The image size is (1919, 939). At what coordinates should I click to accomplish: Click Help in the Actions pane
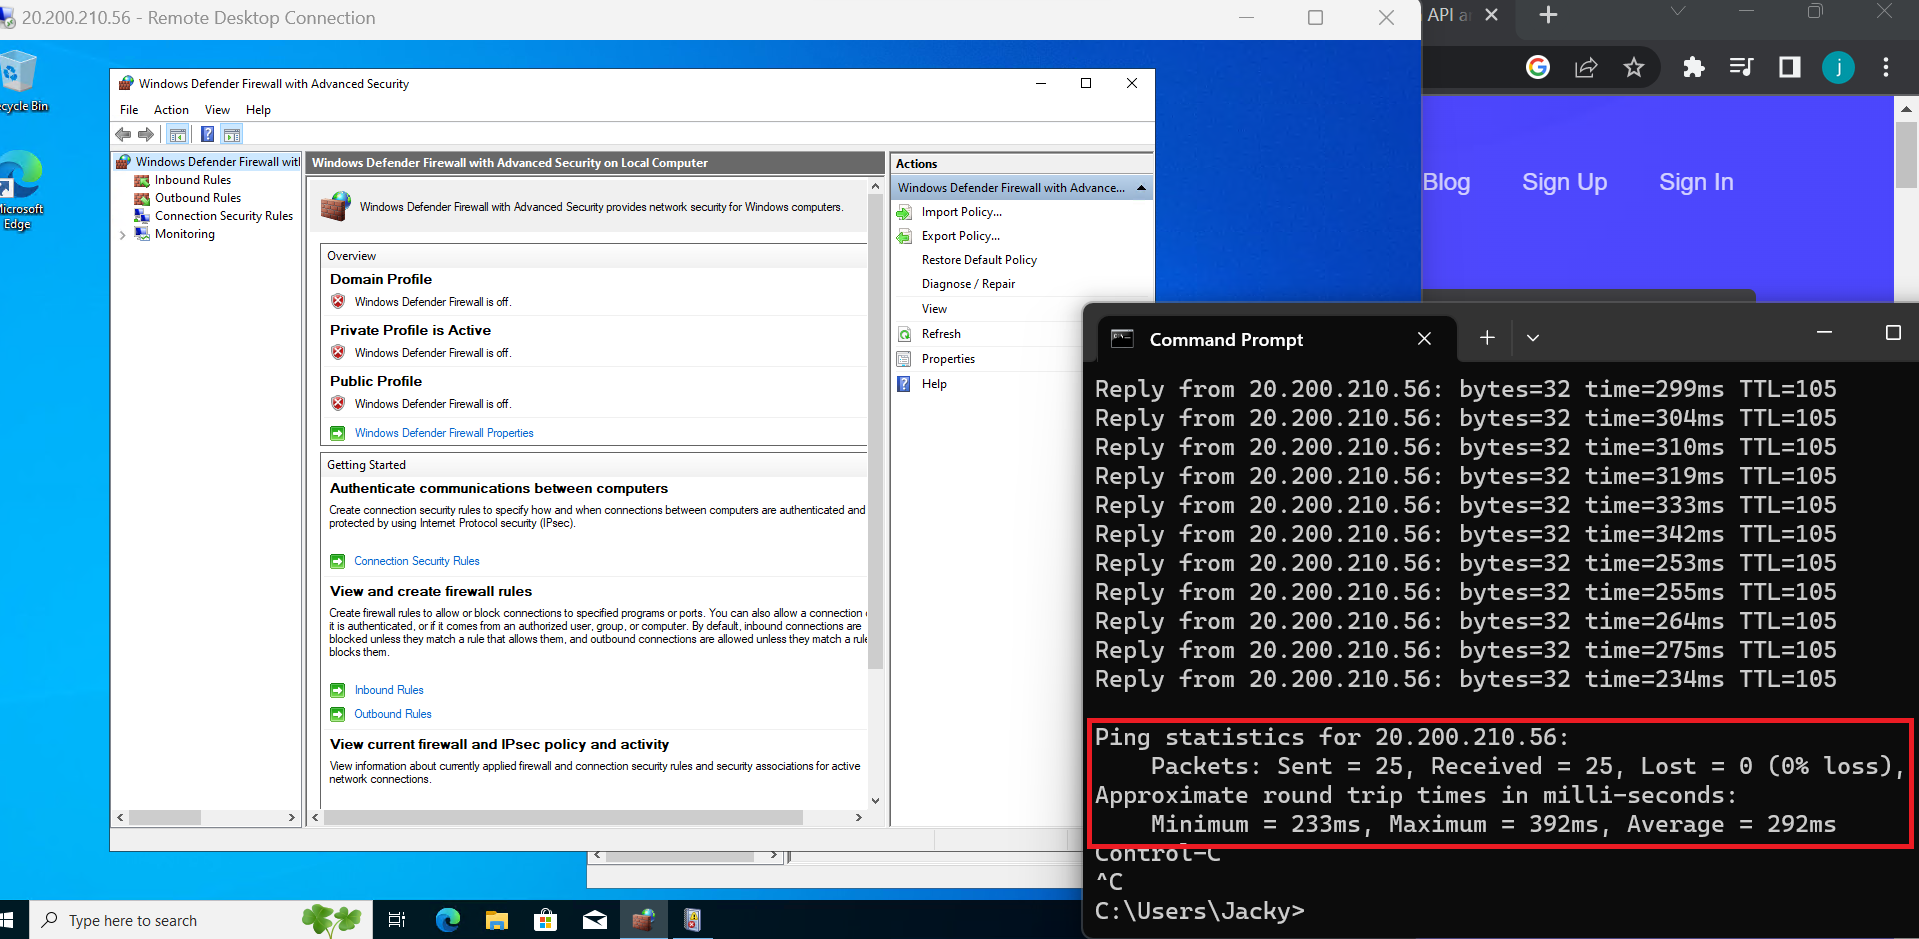pyautogui.click(x=934, y=384)
